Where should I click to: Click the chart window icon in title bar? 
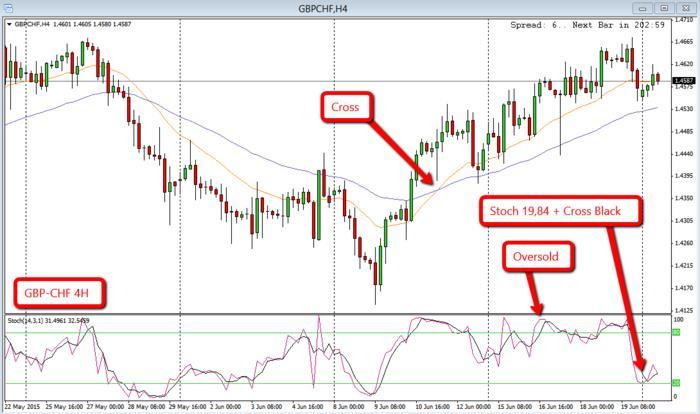click(x=8, y=8)
